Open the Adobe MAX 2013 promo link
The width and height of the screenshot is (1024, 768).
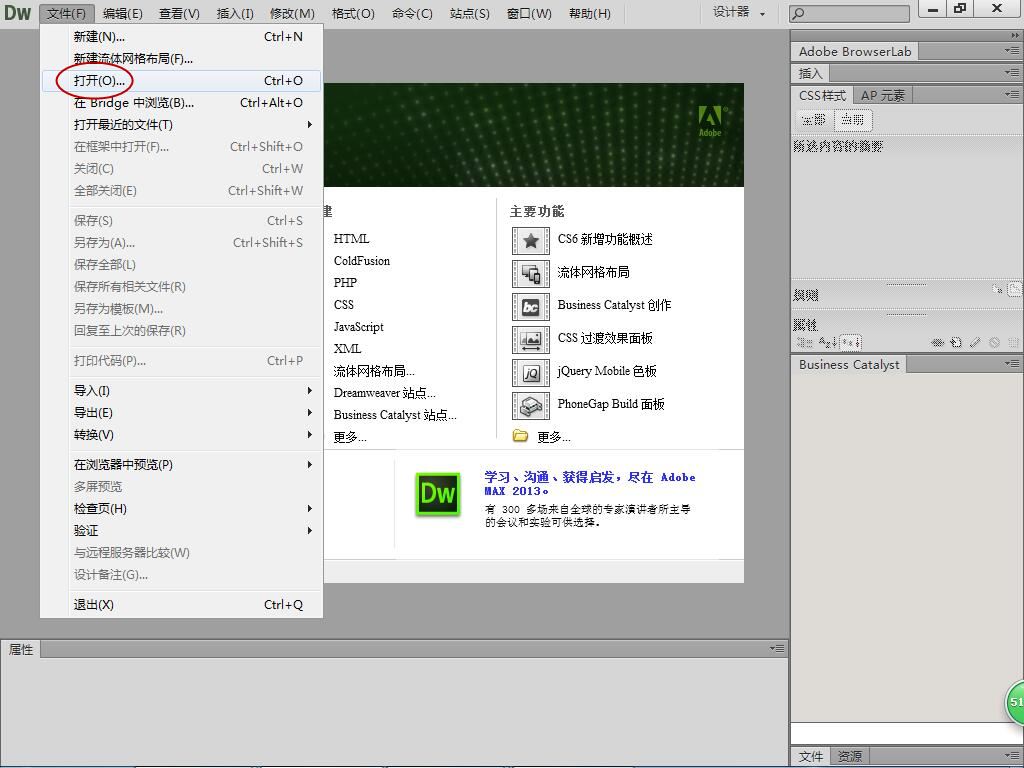pos(589,484)
